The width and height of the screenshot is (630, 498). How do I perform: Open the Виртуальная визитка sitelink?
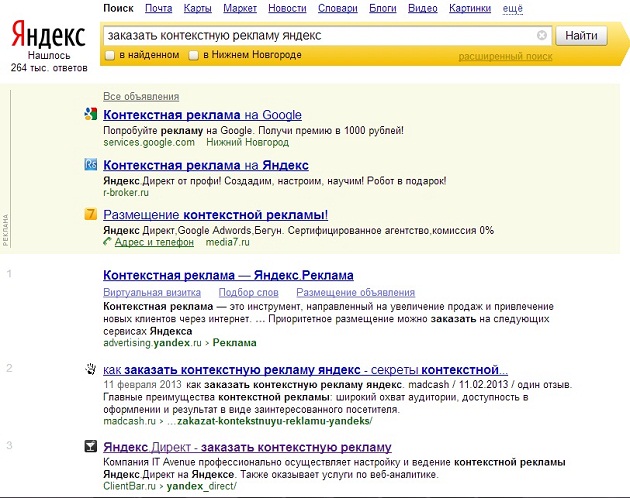152,293
